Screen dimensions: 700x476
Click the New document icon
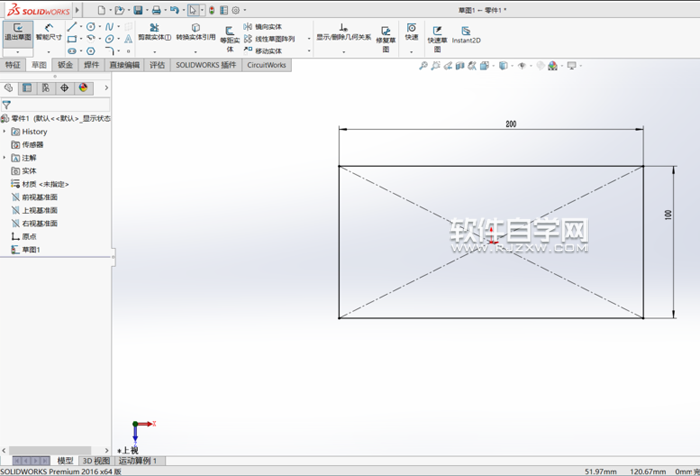point(102,10)
